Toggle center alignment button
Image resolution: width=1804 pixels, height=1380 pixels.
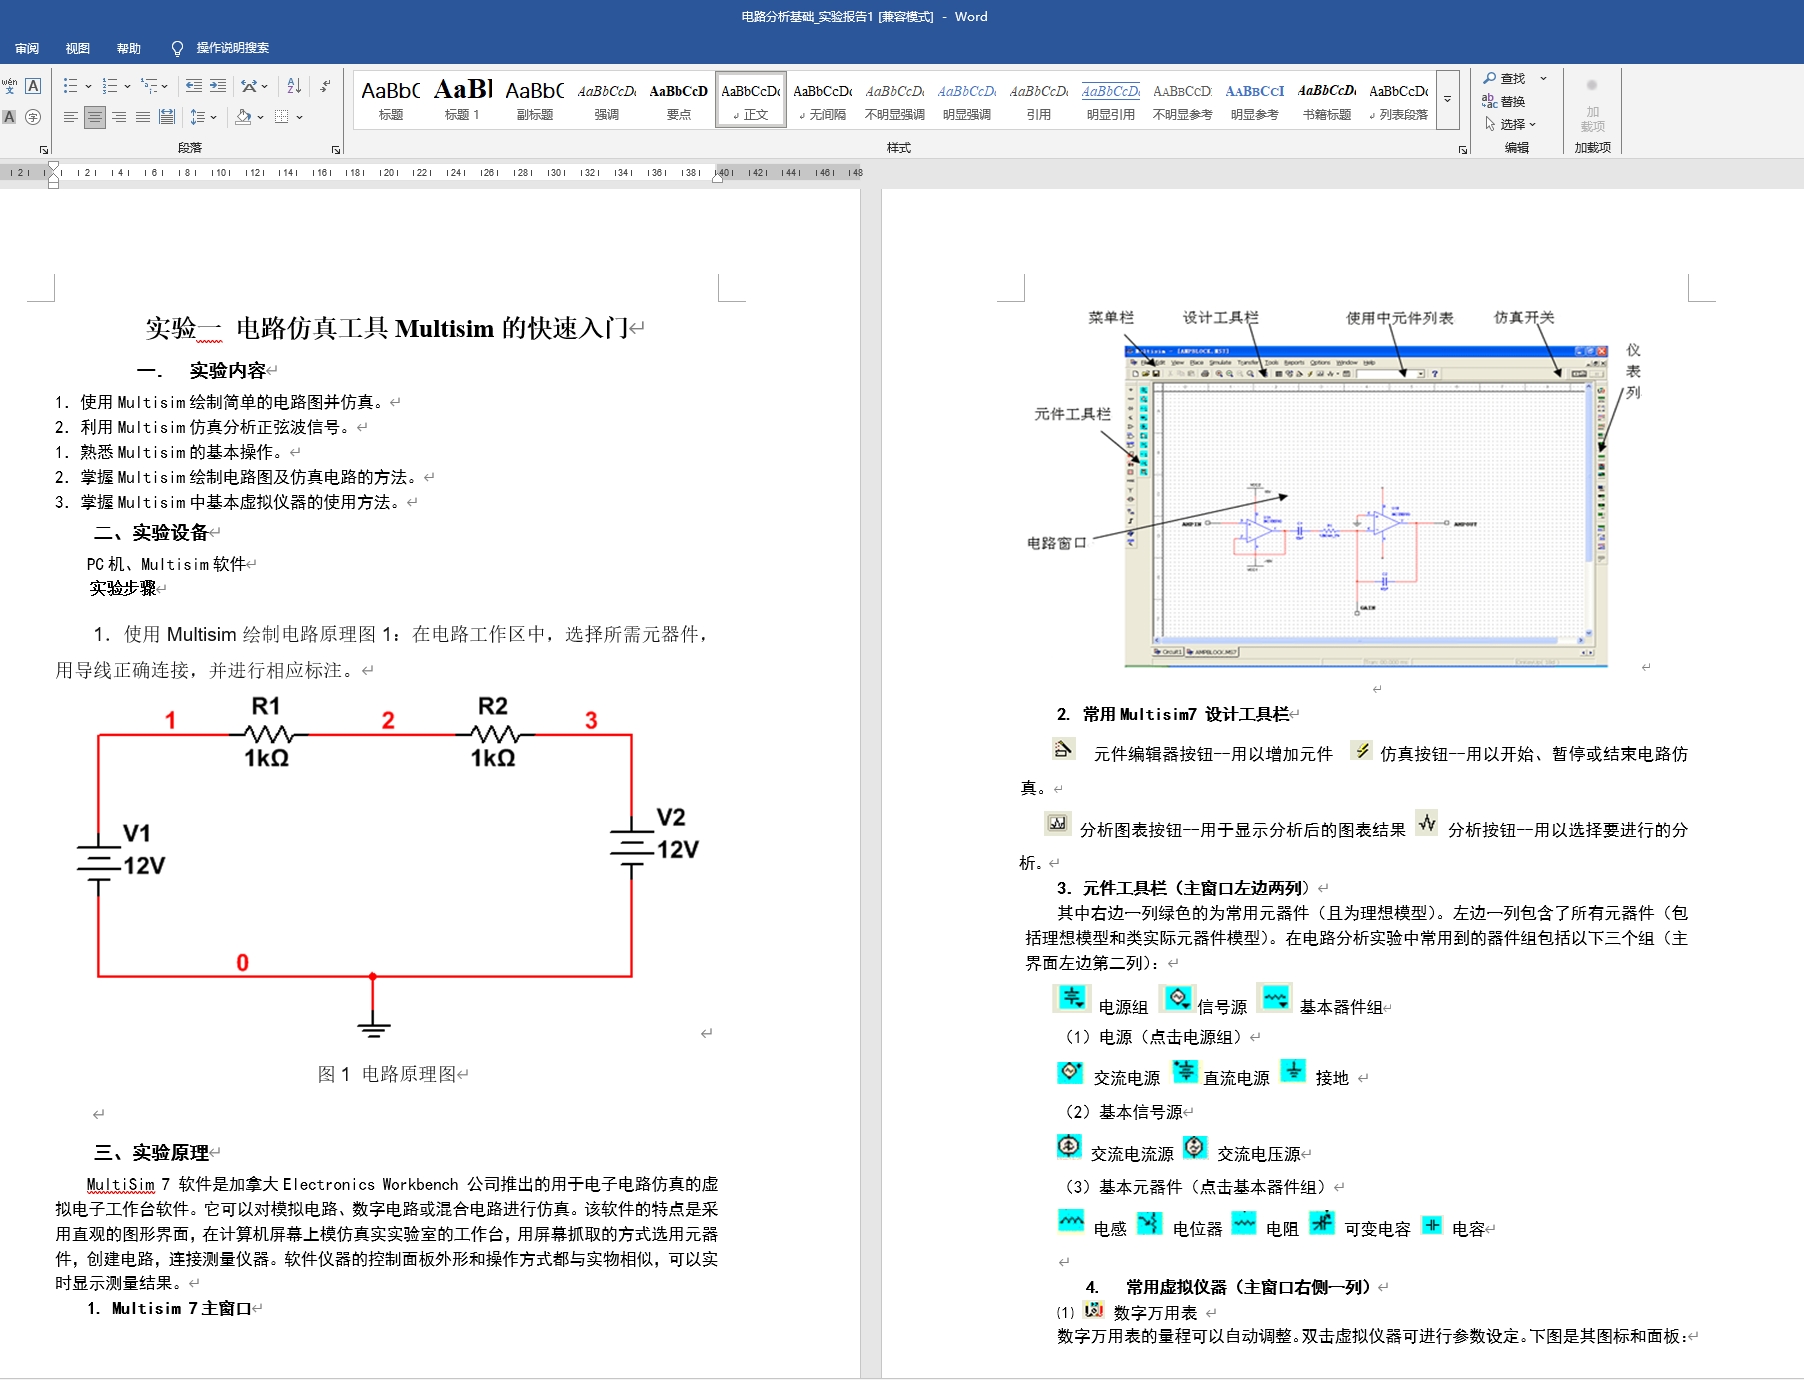click(94, 117)
